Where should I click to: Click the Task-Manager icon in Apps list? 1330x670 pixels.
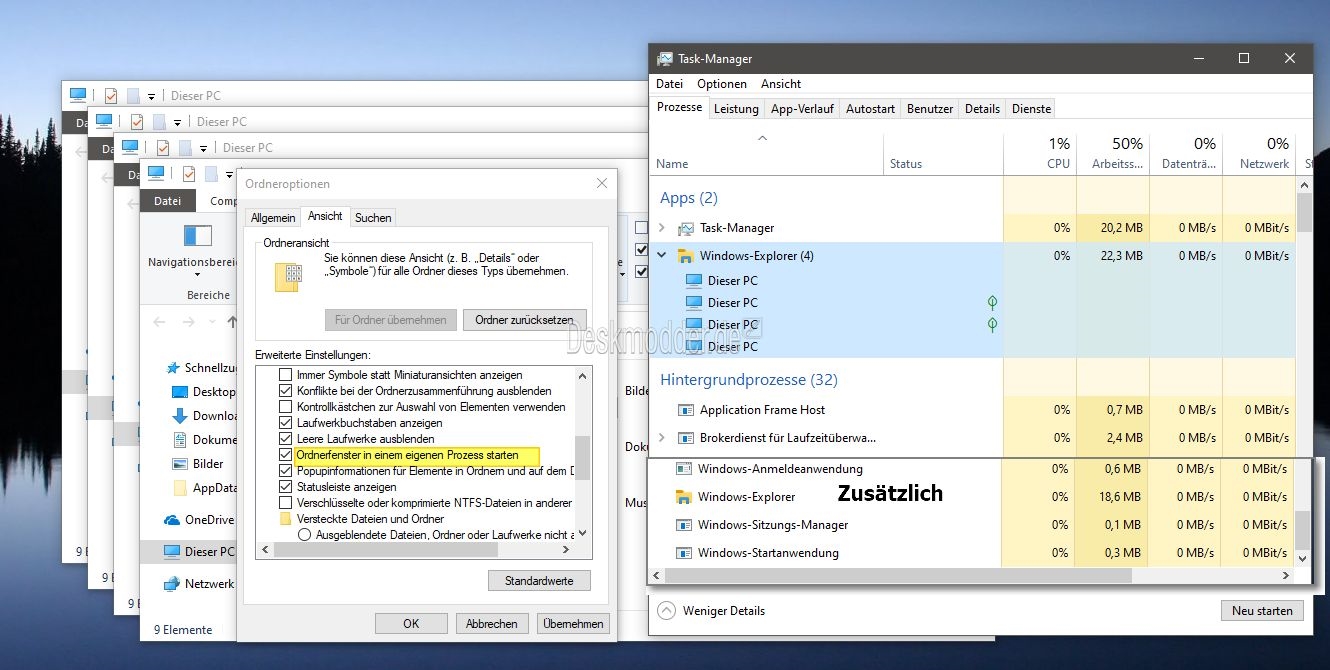pyautogui.click(x=685, y=228)
